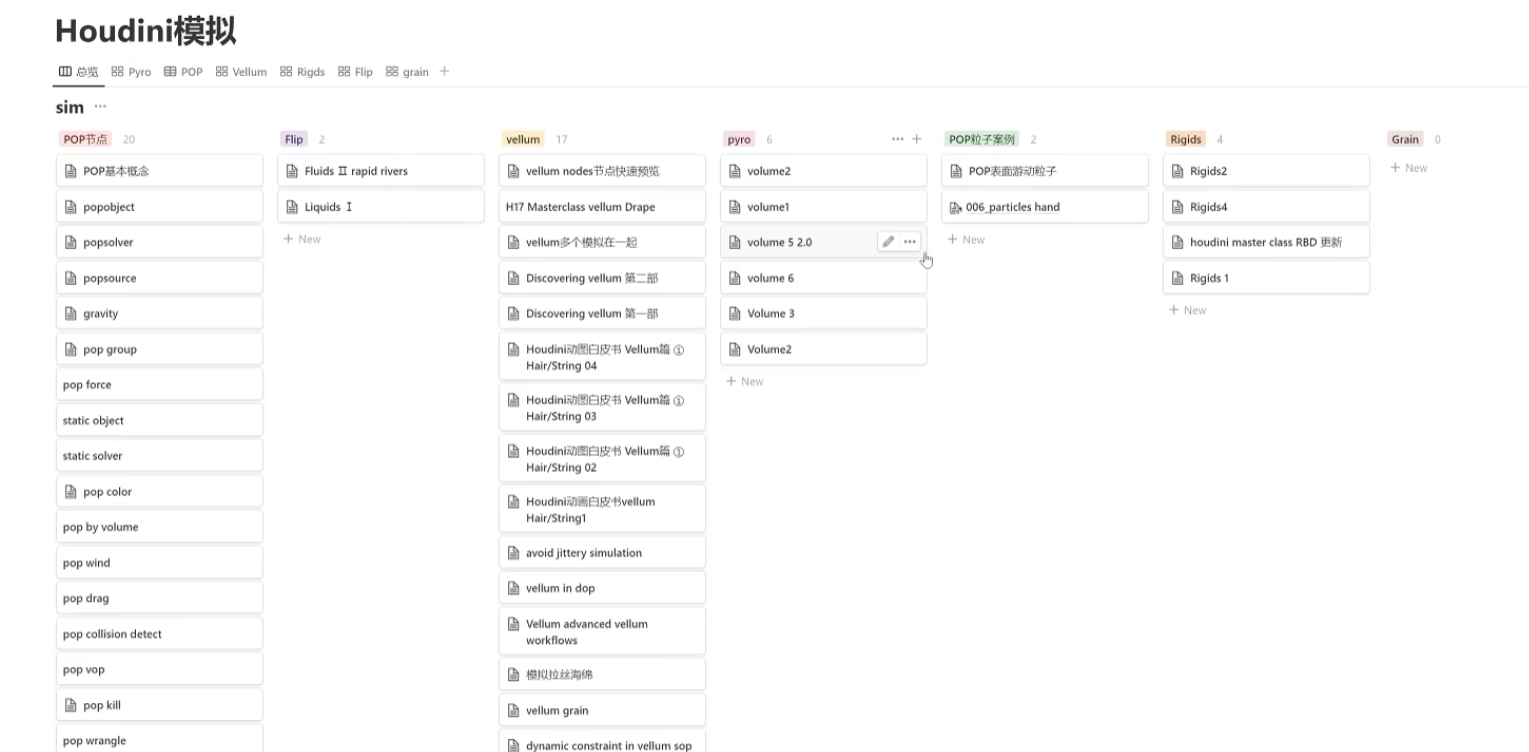Add a new card under the Grain column
Viewport: 1529px width, 752px height.
tap(1409, 168)
